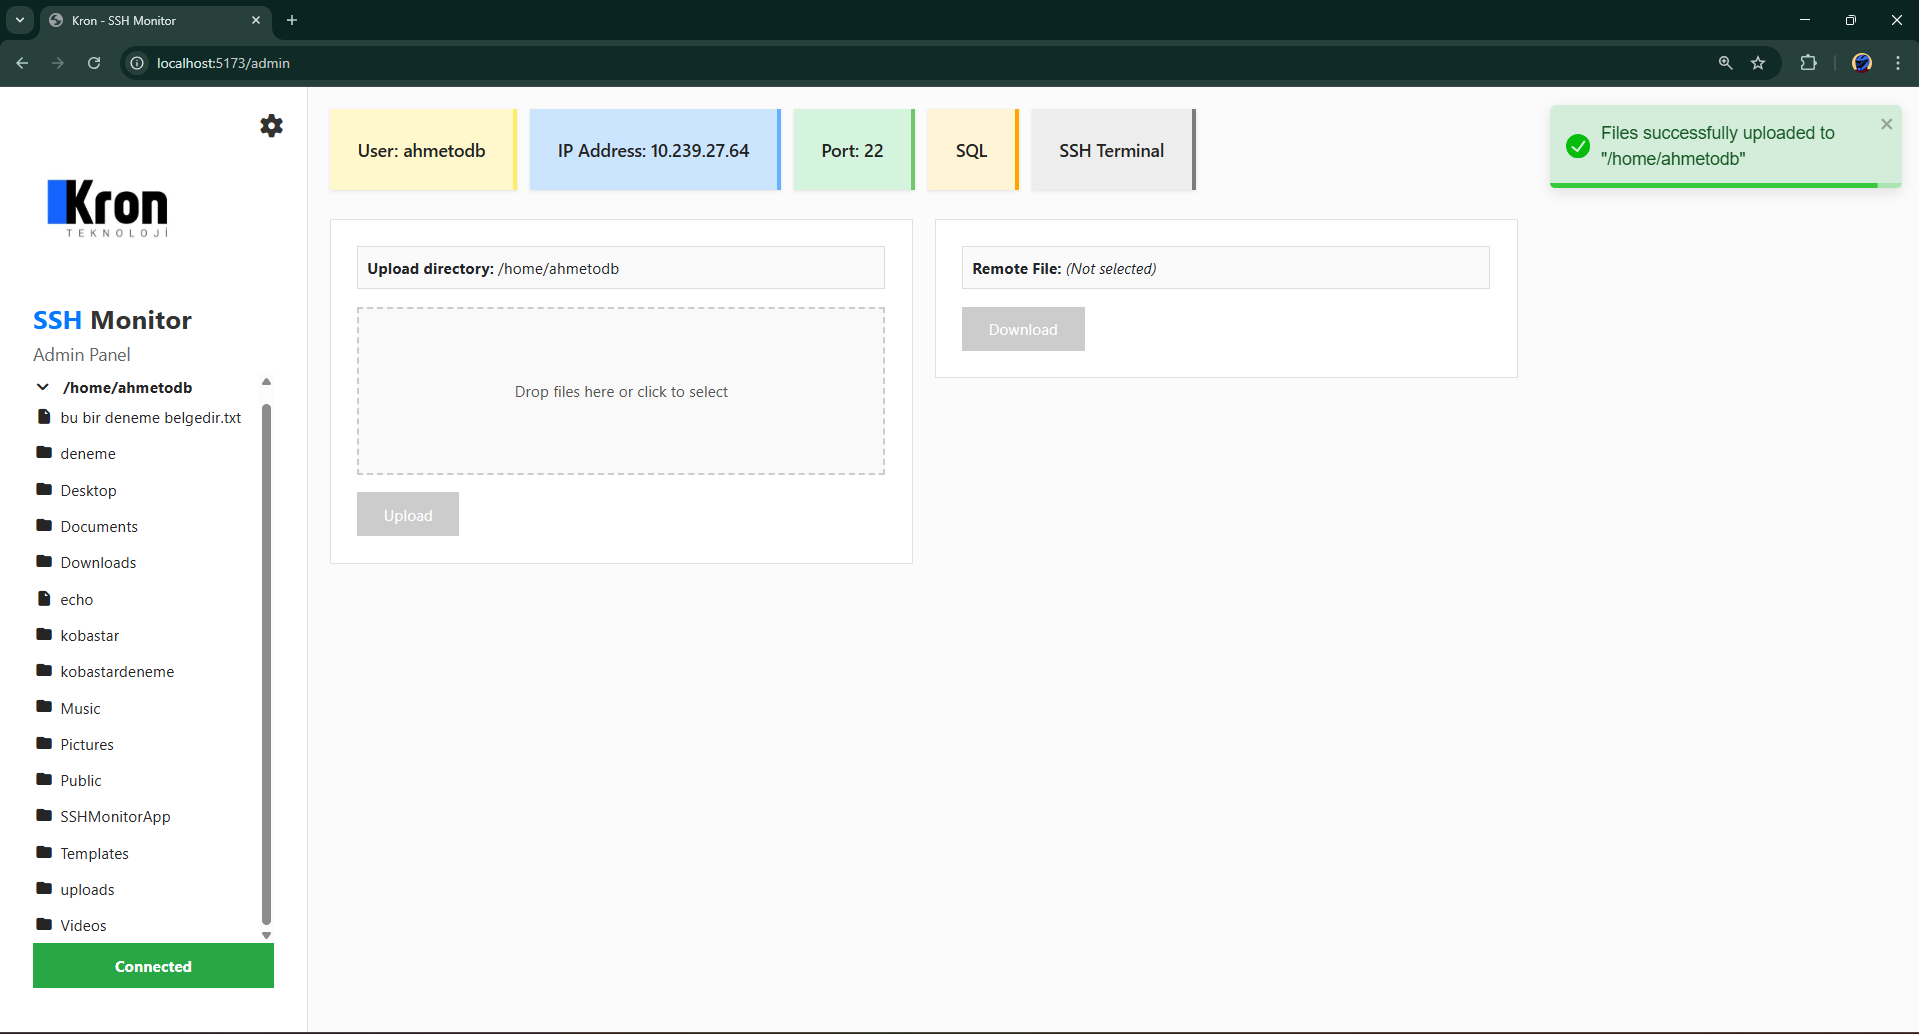Click the magnifier icon in browser toolbar
1919x1034 pixels.
(x=1724, y=63)
